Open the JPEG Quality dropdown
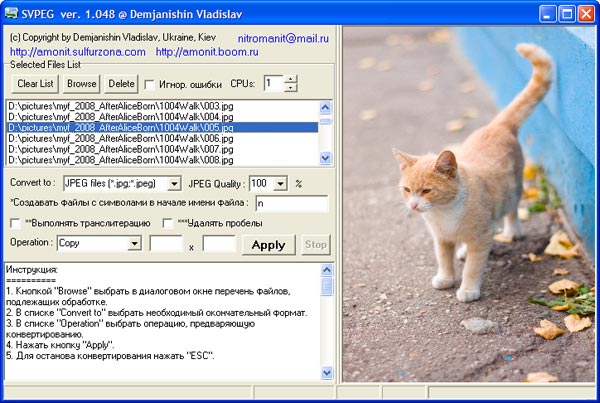The height and width of the screenshot is (403, 600). (280, 184)
